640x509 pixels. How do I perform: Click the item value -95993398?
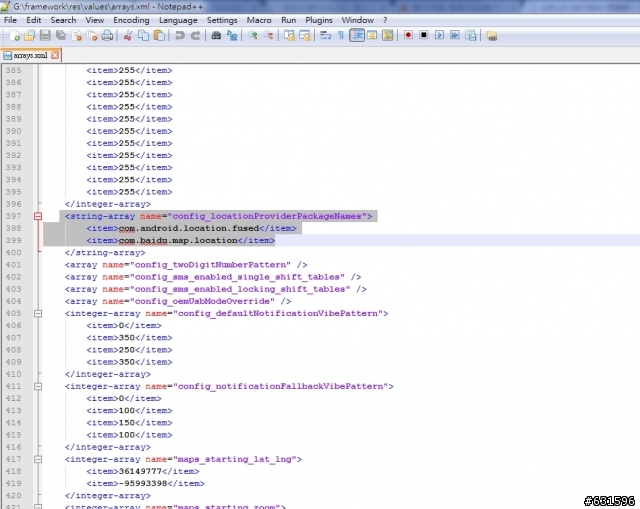(x=143, y=483)
